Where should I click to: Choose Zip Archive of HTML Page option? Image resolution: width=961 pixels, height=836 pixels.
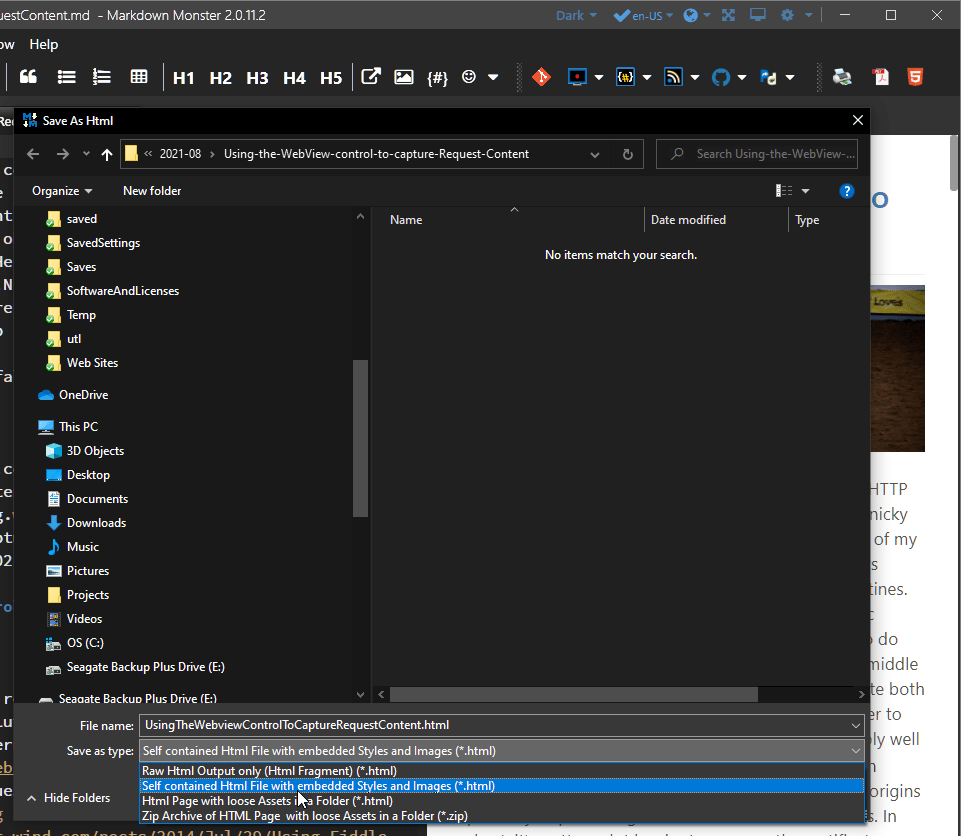[502, 816]
